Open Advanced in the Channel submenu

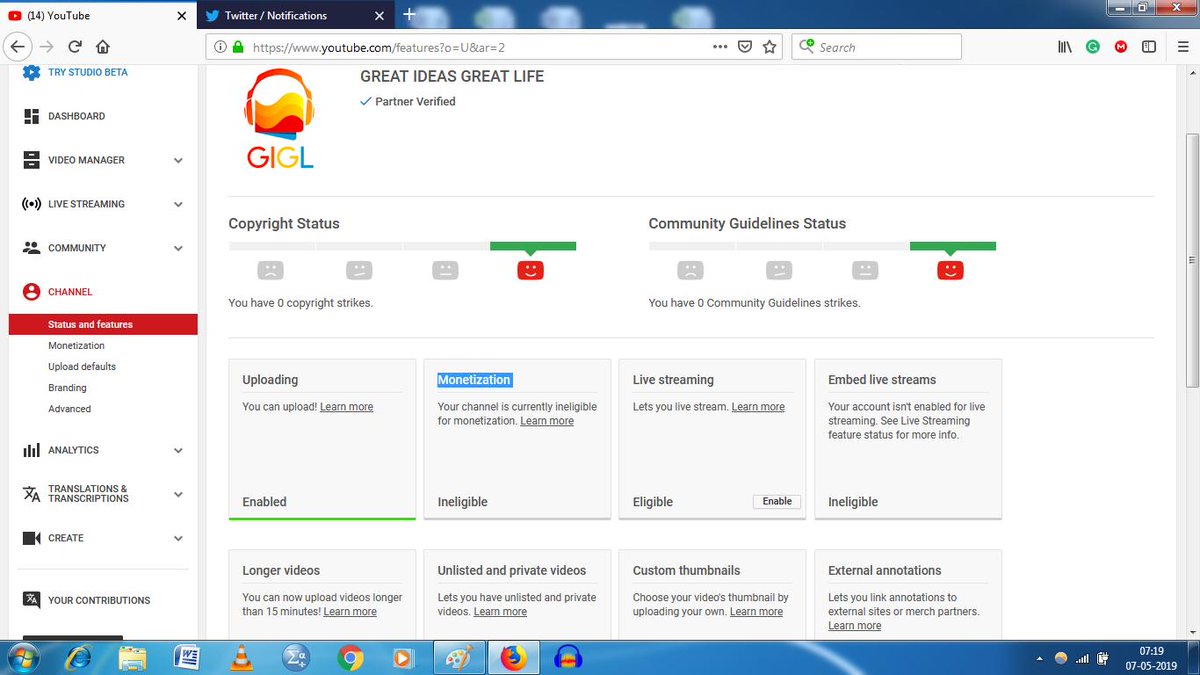pos(69,408)
